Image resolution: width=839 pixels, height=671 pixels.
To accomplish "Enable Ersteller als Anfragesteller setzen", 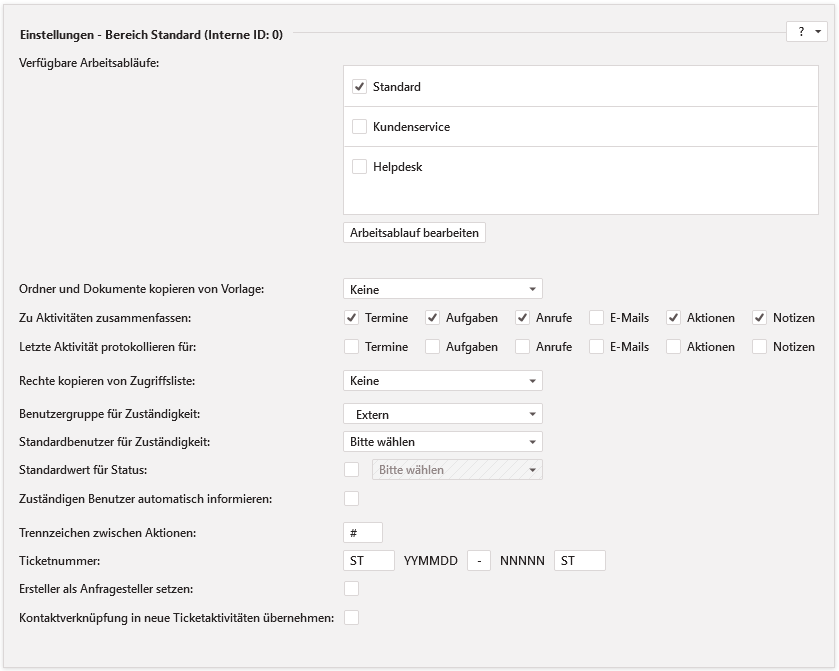I will [x=351, y=589].
